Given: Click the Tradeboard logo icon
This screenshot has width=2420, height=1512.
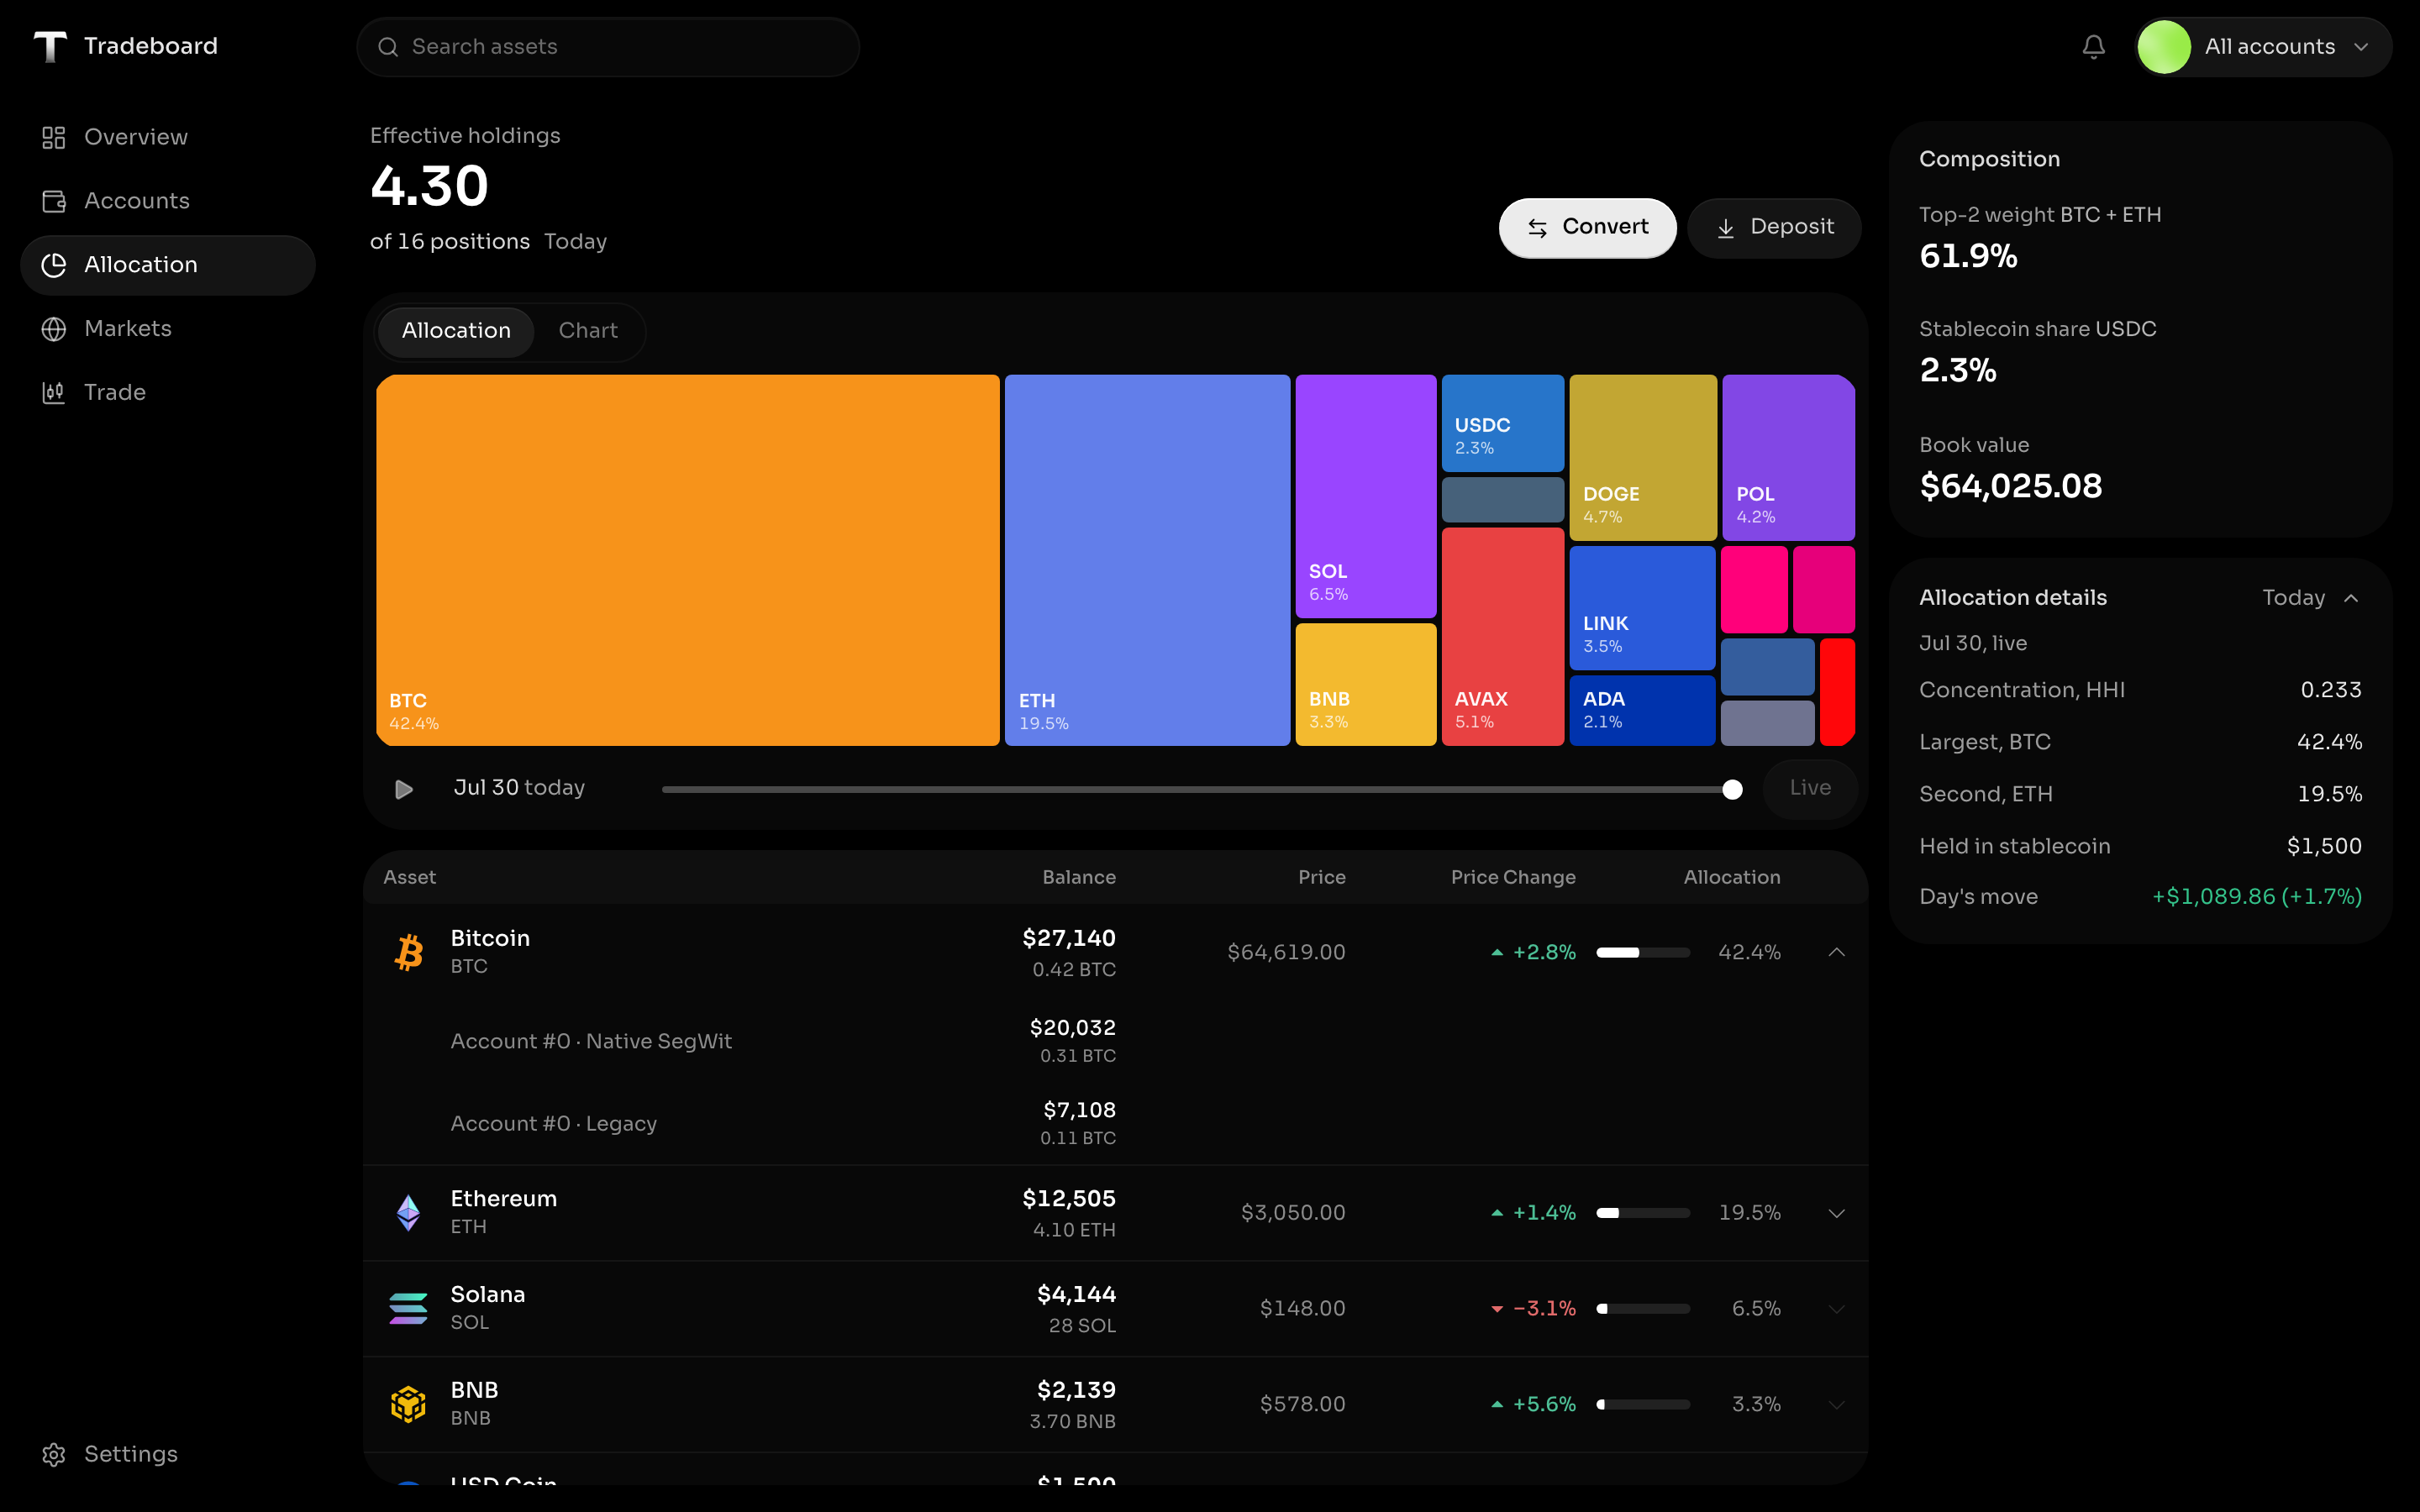Looking at the screenshot, I should (50, 46).
